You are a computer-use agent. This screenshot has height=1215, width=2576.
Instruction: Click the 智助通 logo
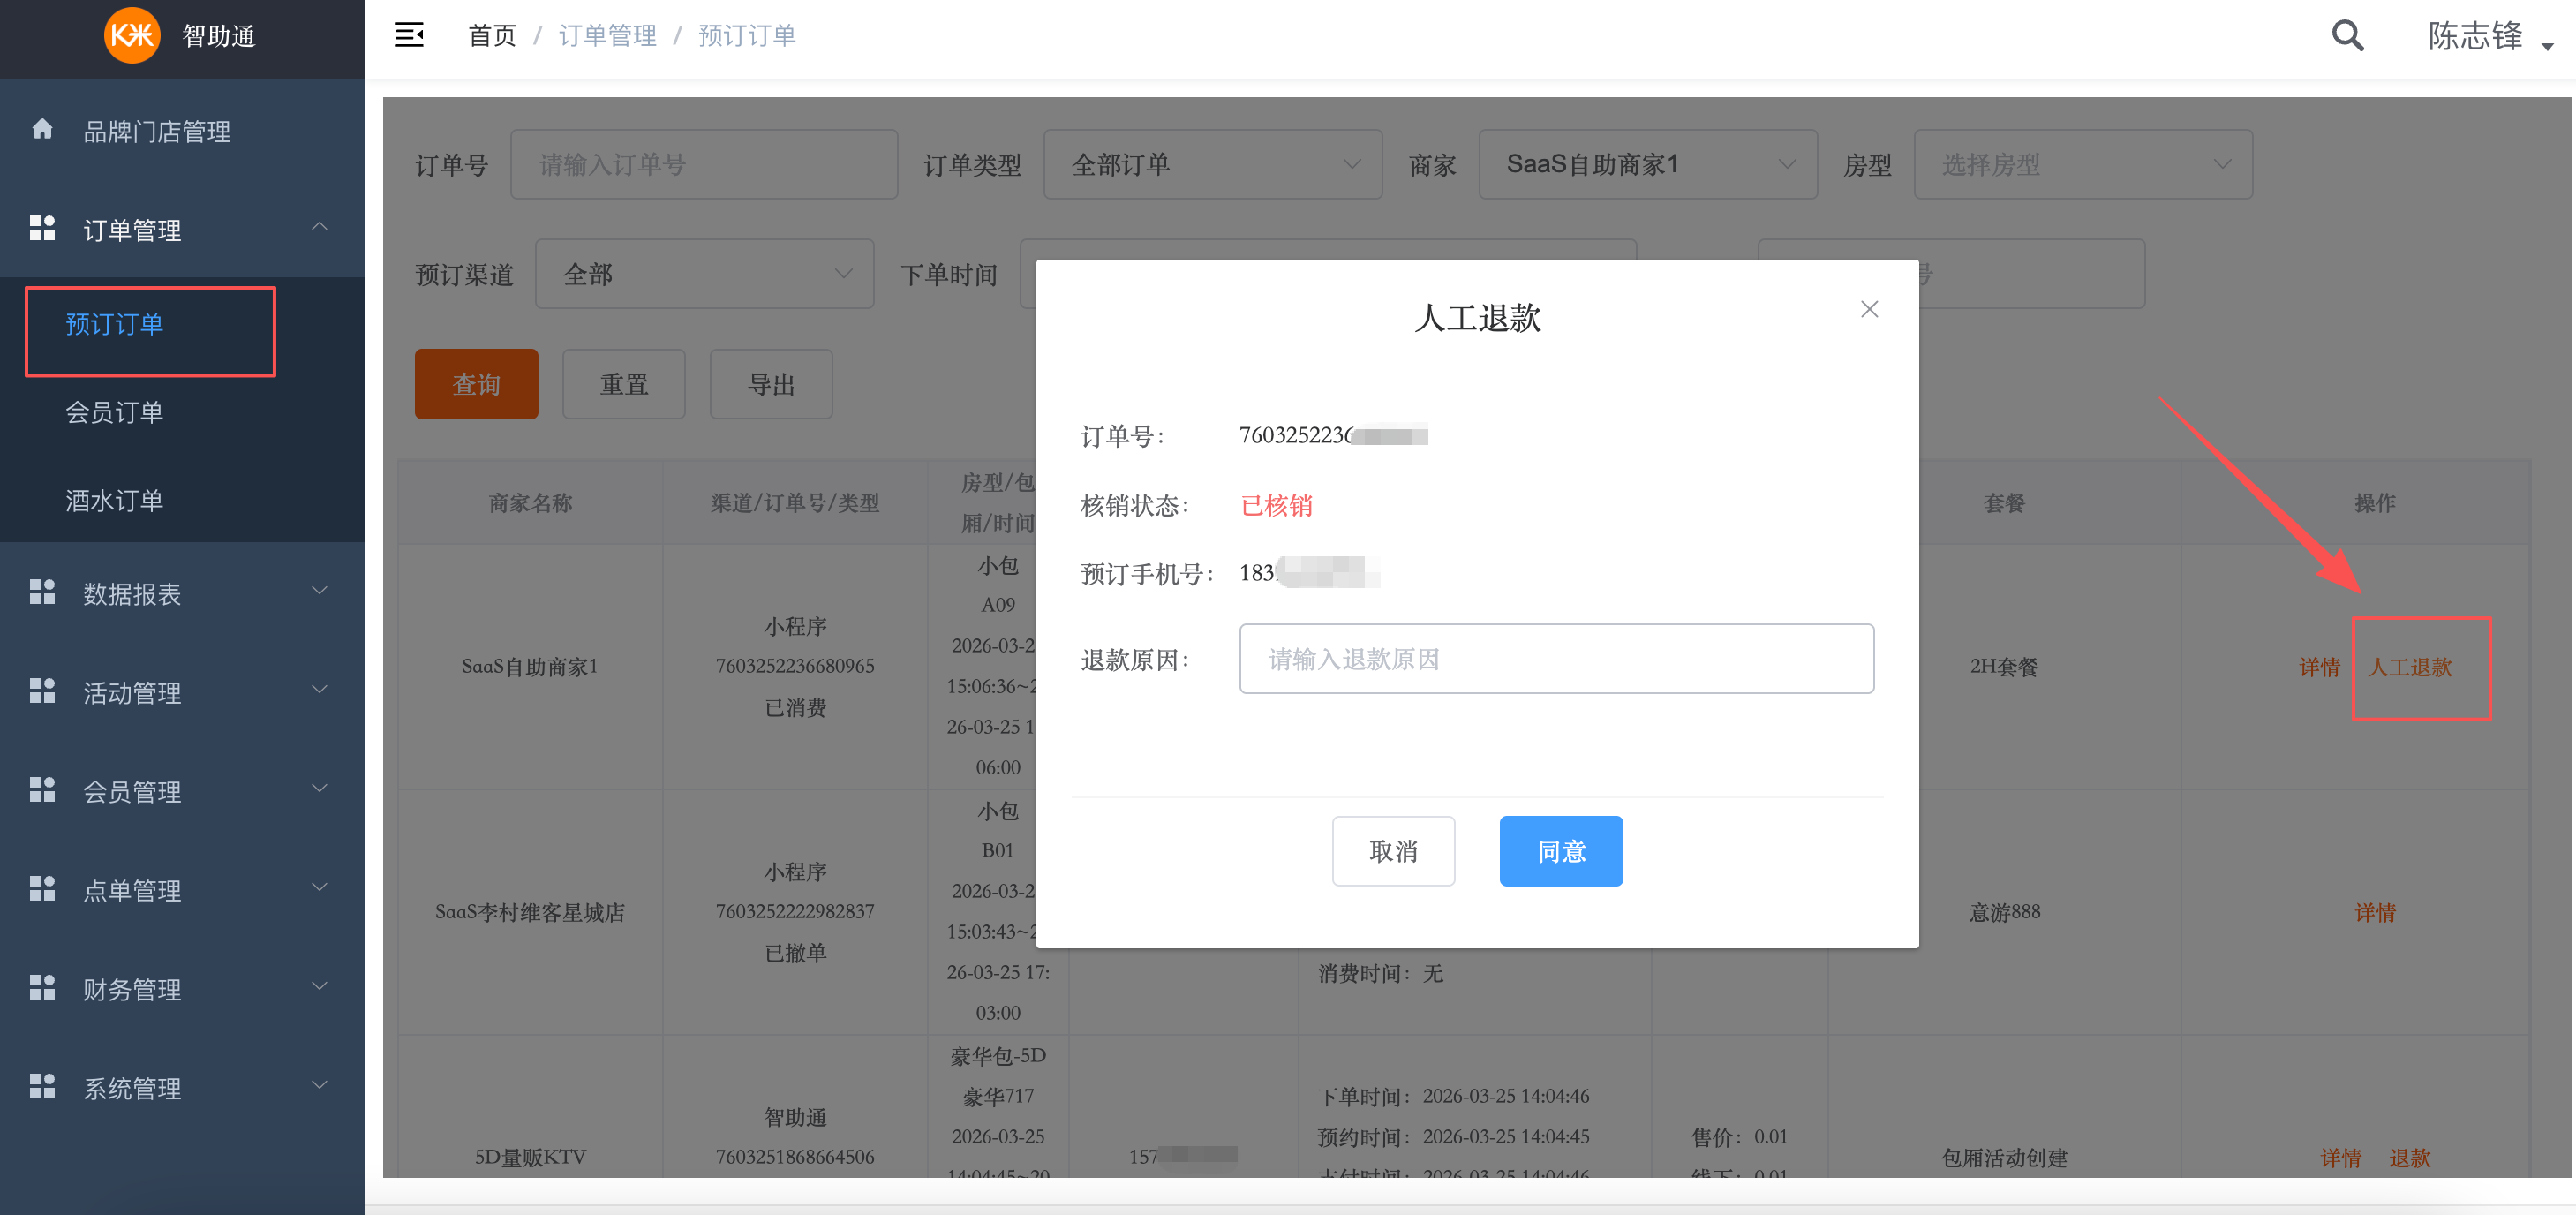point(133,36)
